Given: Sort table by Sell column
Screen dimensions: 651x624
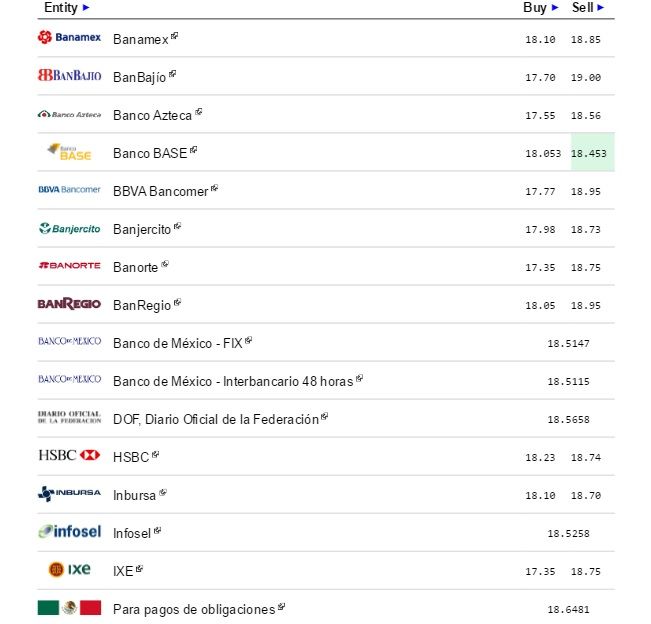Looking at the screenshot, I should 588,7.
